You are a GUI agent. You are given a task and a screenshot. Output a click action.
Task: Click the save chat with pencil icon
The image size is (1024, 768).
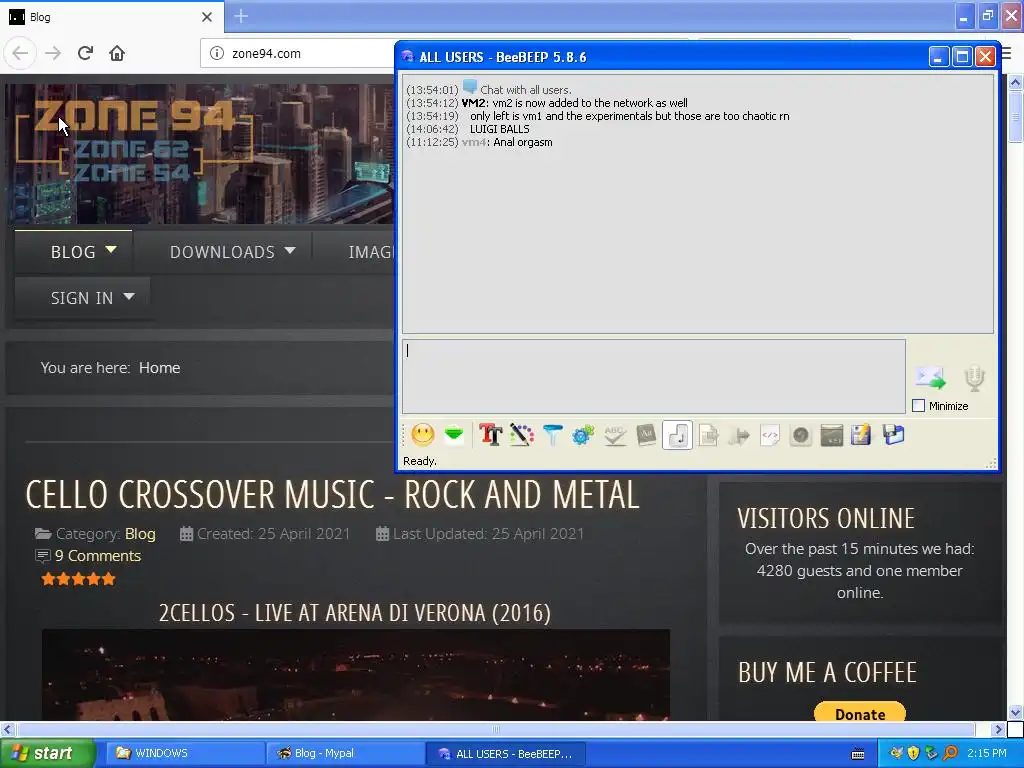861,435
